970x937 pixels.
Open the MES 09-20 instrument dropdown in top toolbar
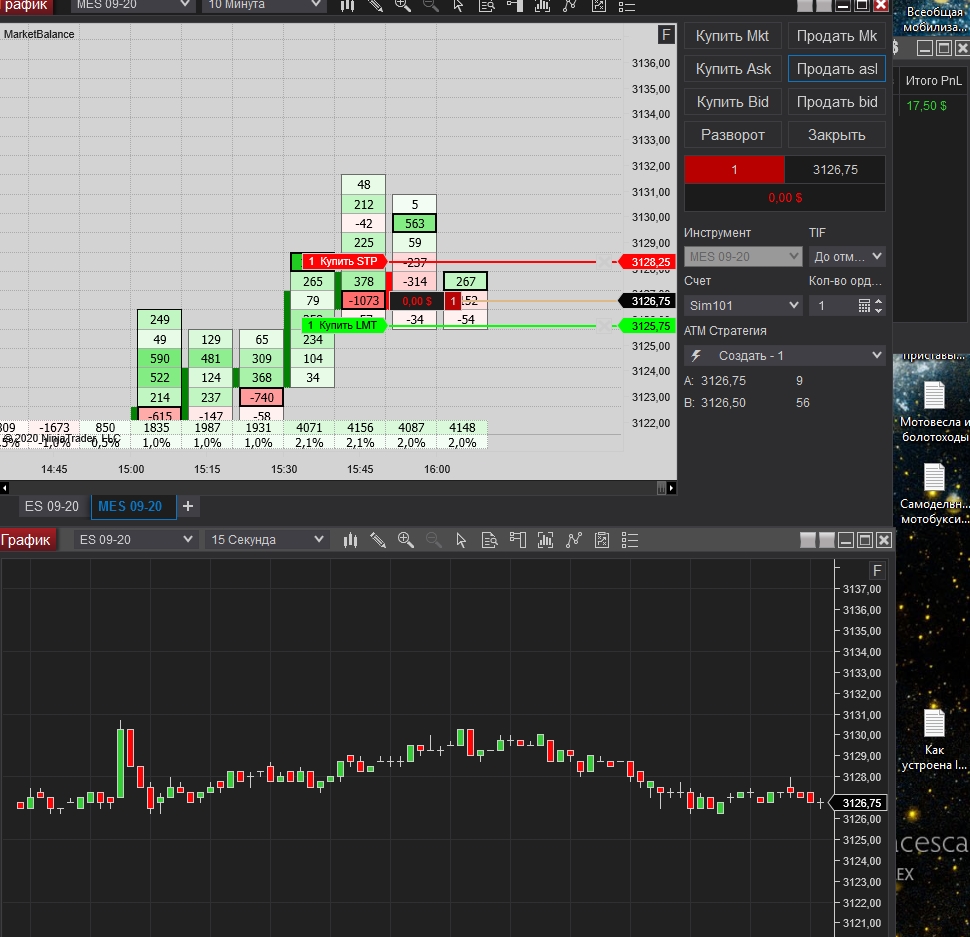132,5
